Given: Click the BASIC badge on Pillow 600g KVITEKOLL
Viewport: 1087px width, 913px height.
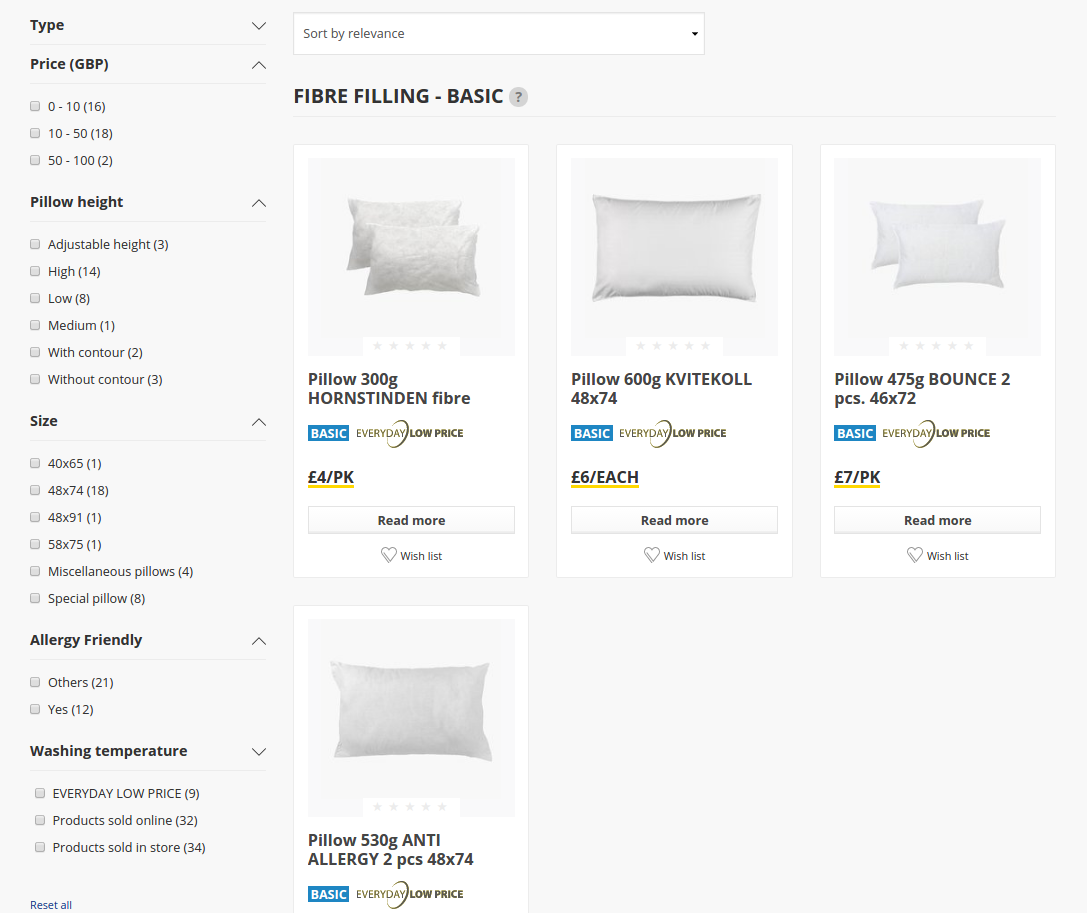Looking at the screenshot, I should point(592,433).
